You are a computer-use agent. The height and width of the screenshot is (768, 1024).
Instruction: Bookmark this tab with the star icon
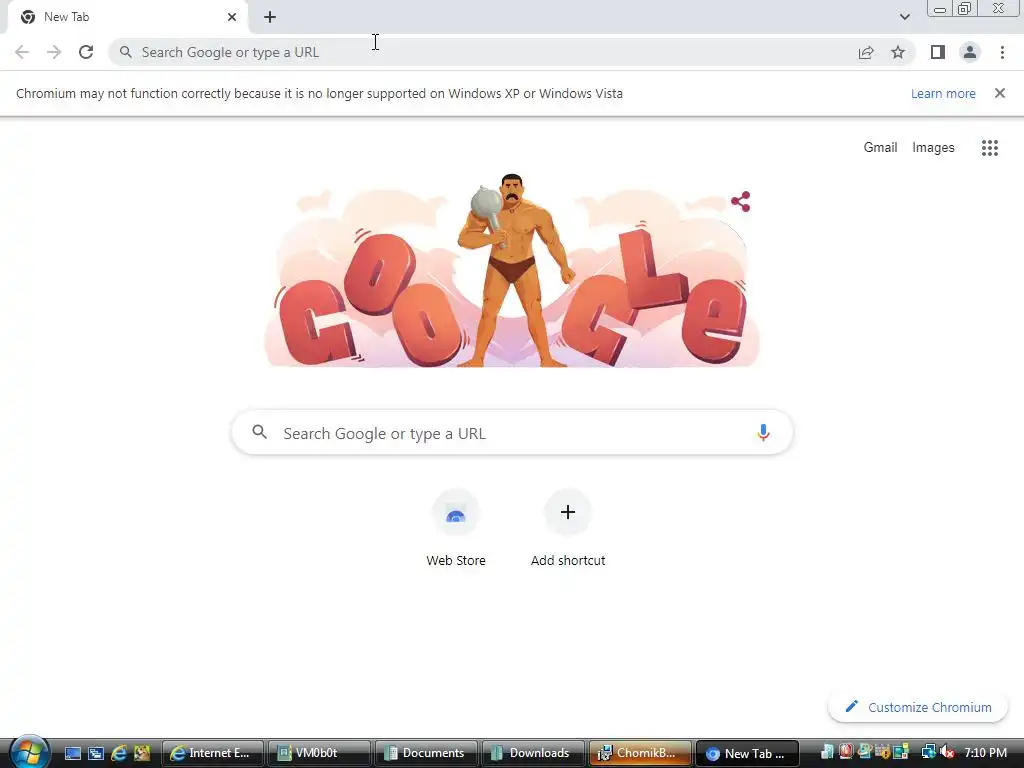click(898, 52)
